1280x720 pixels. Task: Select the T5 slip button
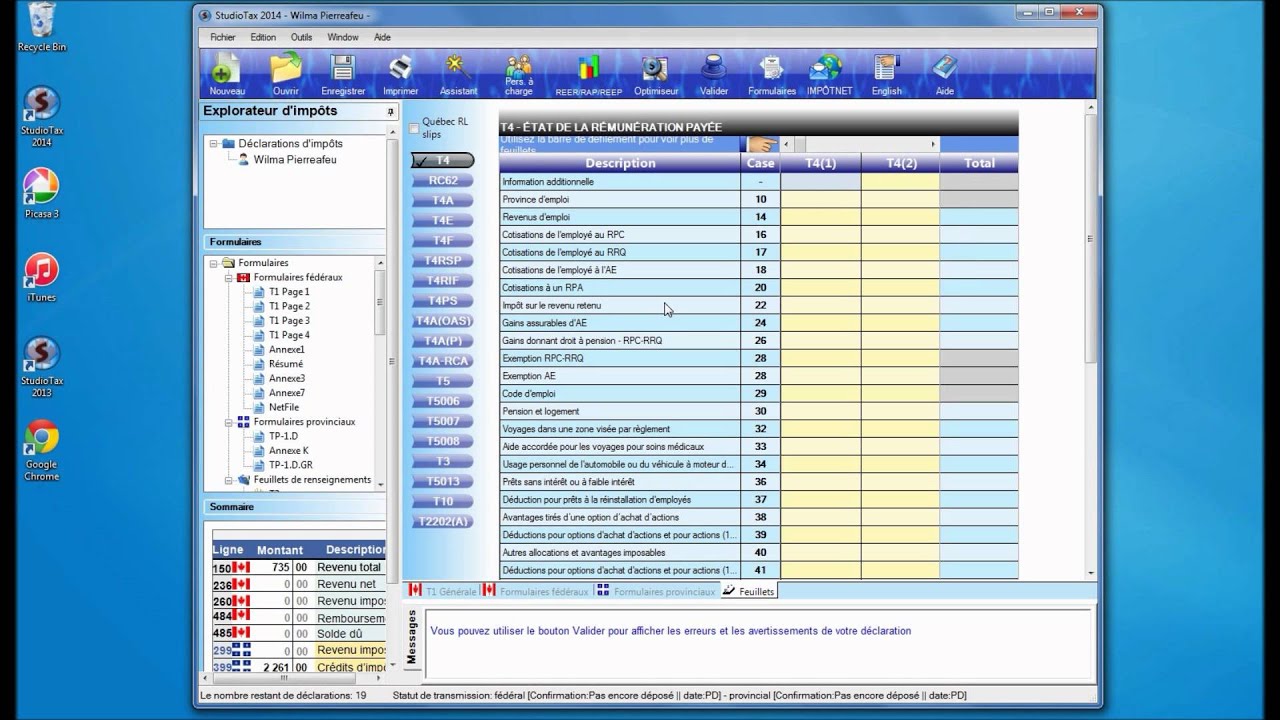443,381
